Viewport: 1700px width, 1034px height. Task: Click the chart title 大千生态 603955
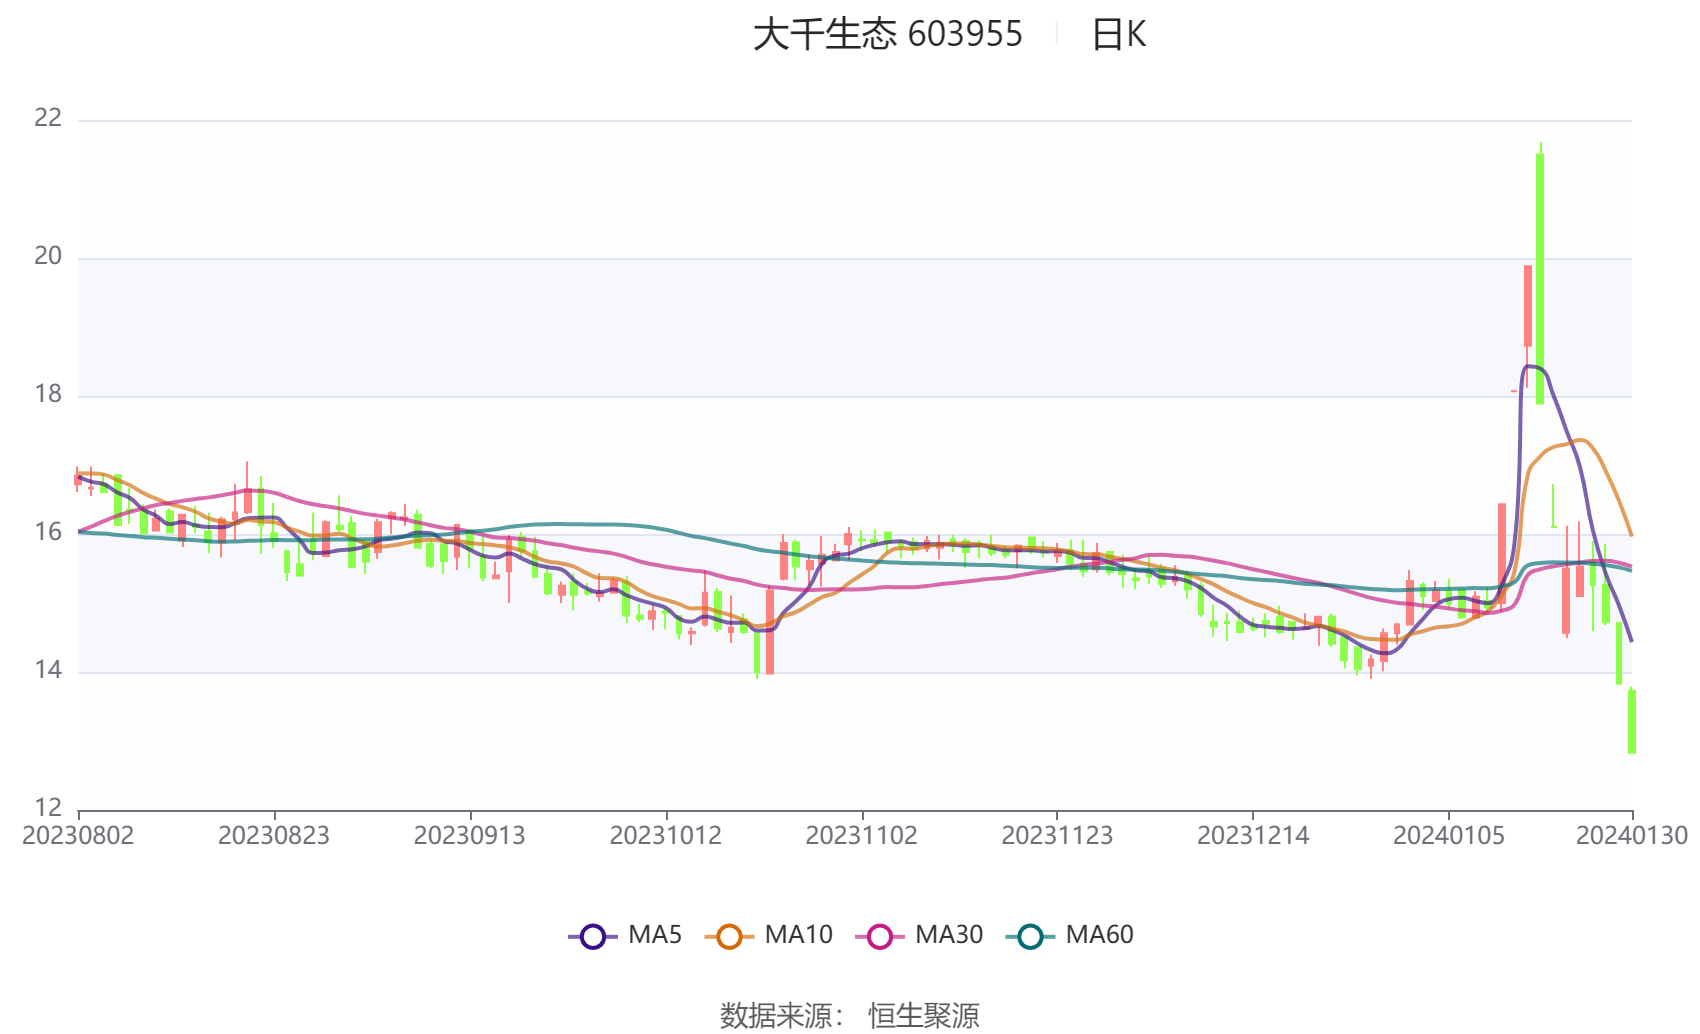click(888, 35)
